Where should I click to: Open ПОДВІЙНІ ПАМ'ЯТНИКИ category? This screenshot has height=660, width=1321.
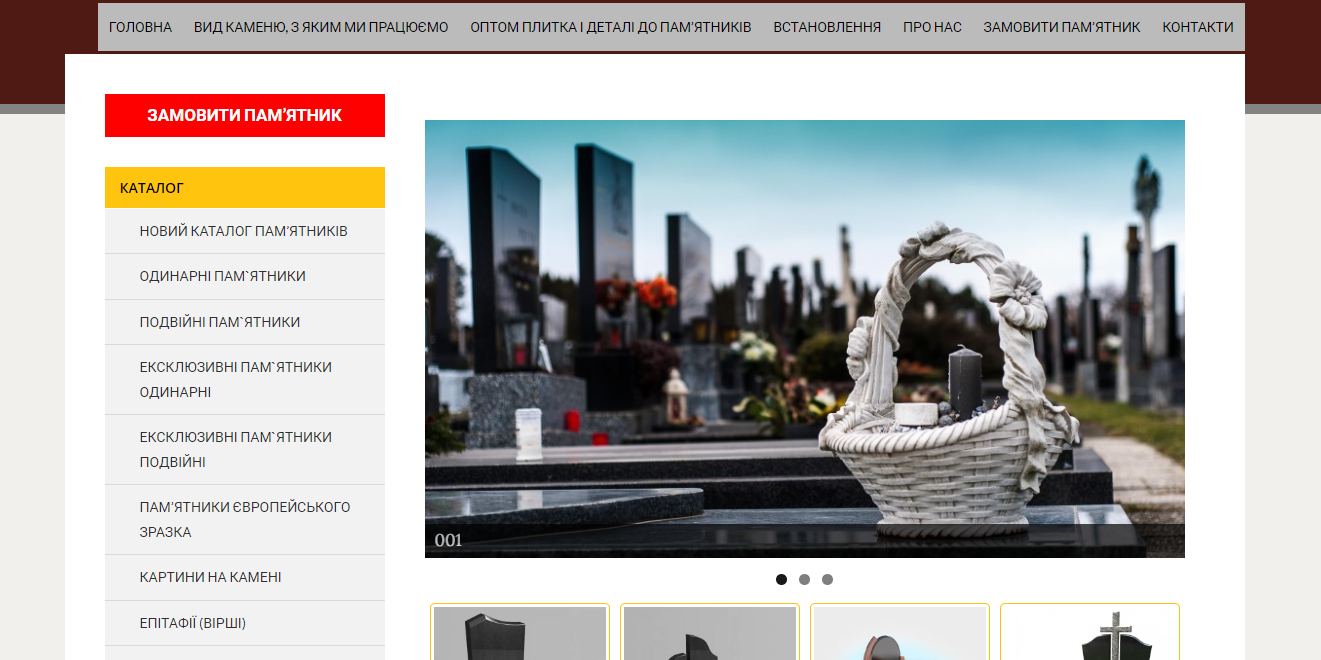tap(220, 322)
